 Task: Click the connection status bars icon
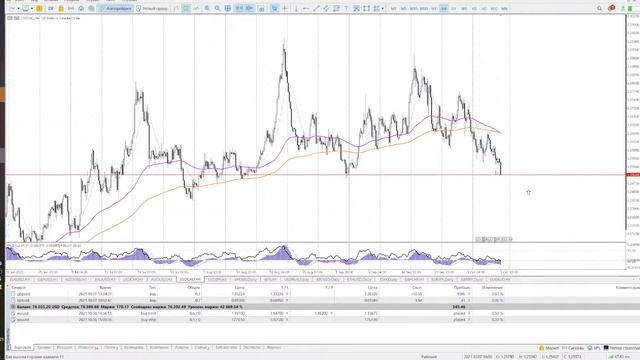(x=611, y=357)
